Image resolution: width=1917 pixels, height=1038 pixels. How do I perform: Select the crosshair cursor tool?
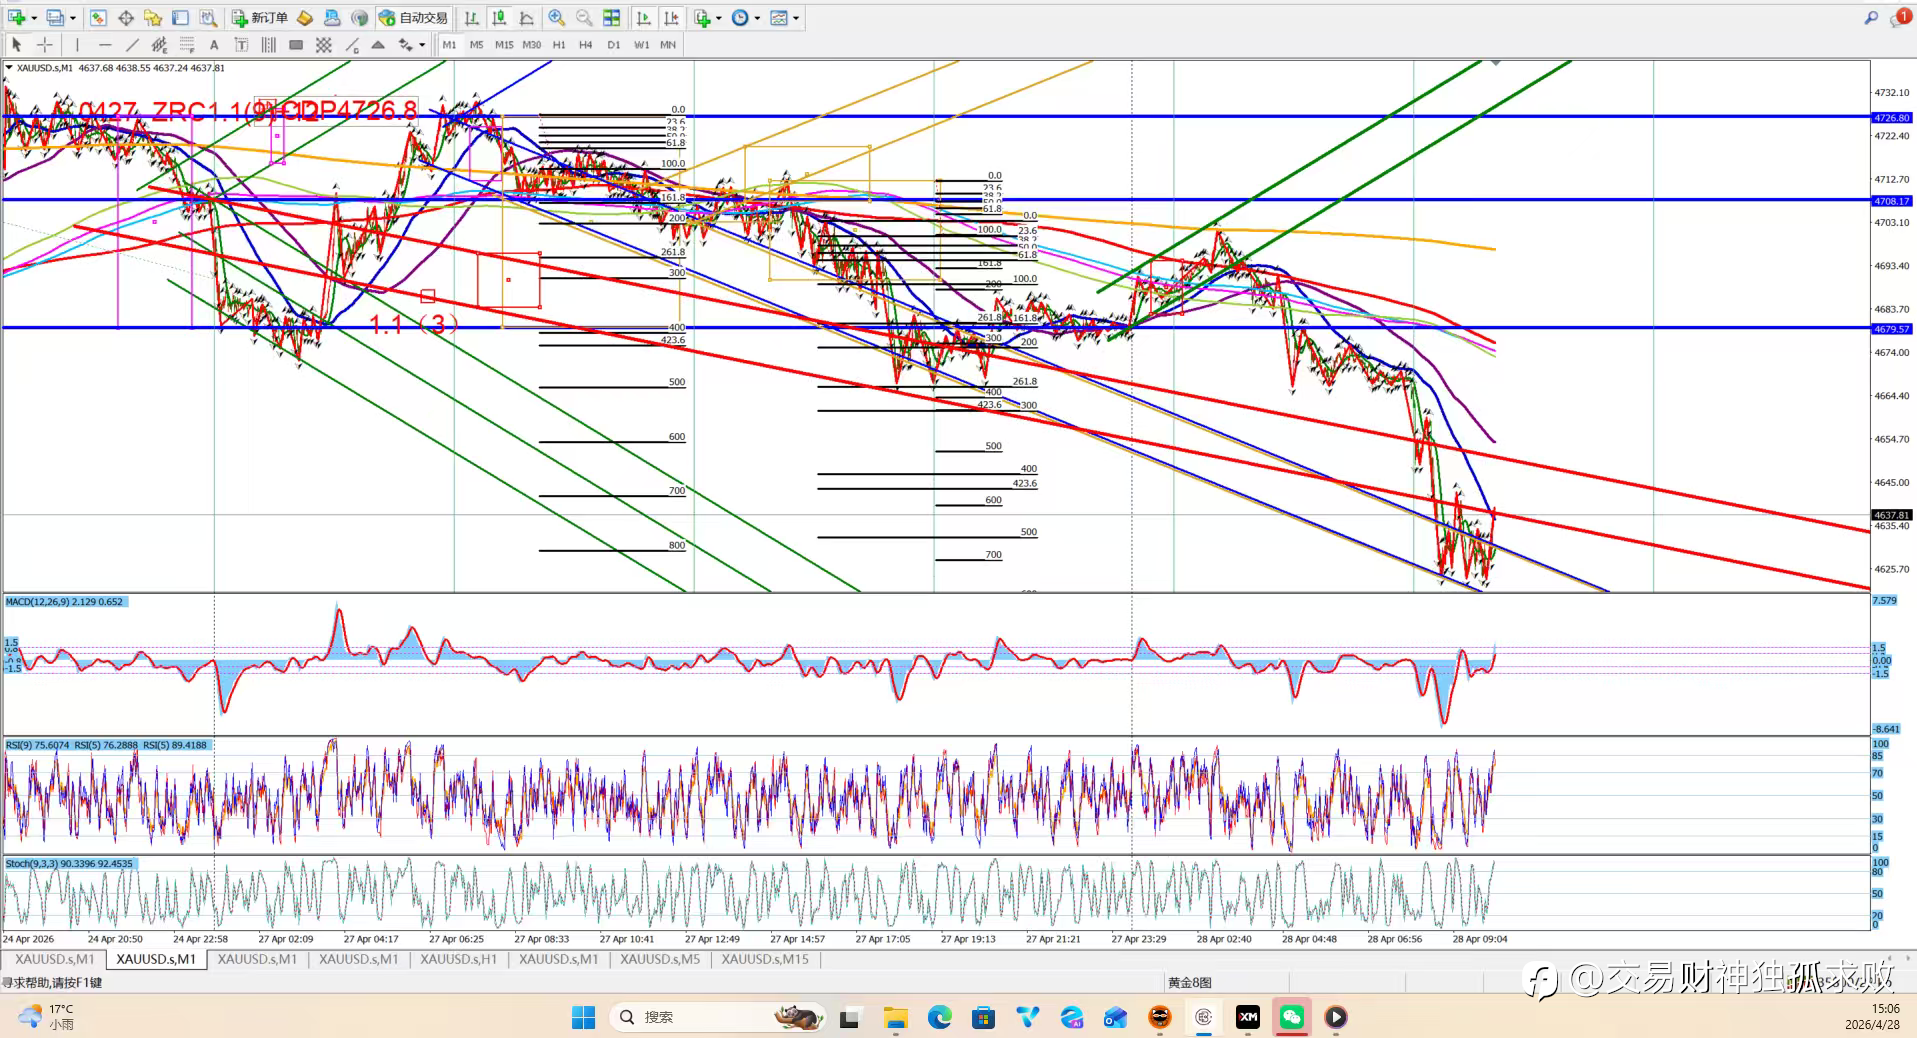coord(45,45)
